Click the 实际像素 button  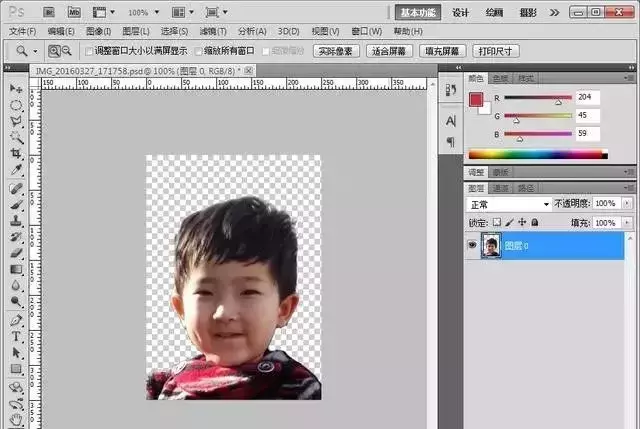(336, 51)
